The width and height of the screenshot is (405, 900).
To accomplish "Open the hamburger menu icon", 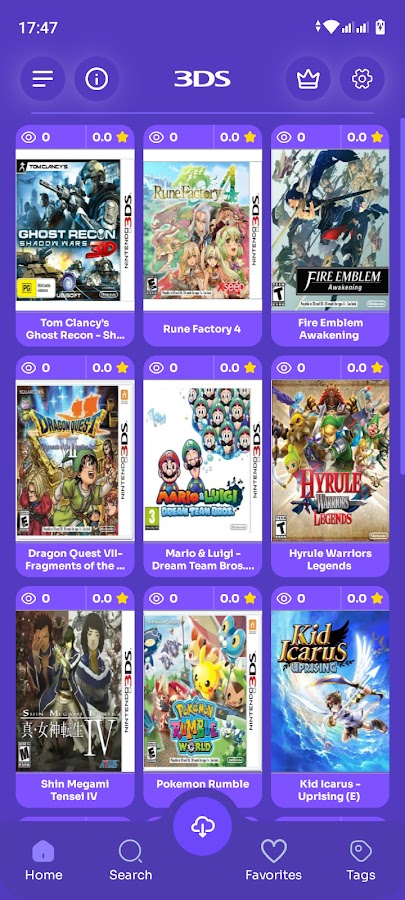I will (42, 79).
